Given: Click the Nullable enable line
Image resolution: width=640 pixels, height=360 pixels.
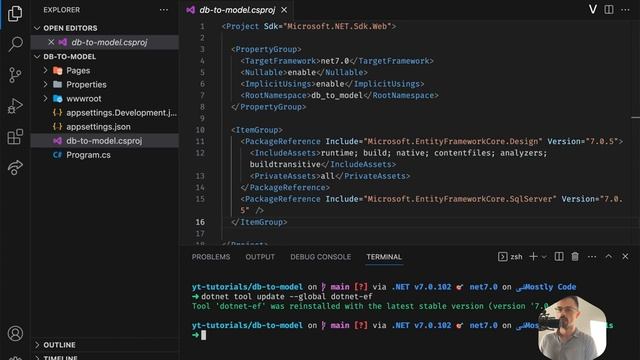Looking at the screenshot, I should (x=304, y=72).
